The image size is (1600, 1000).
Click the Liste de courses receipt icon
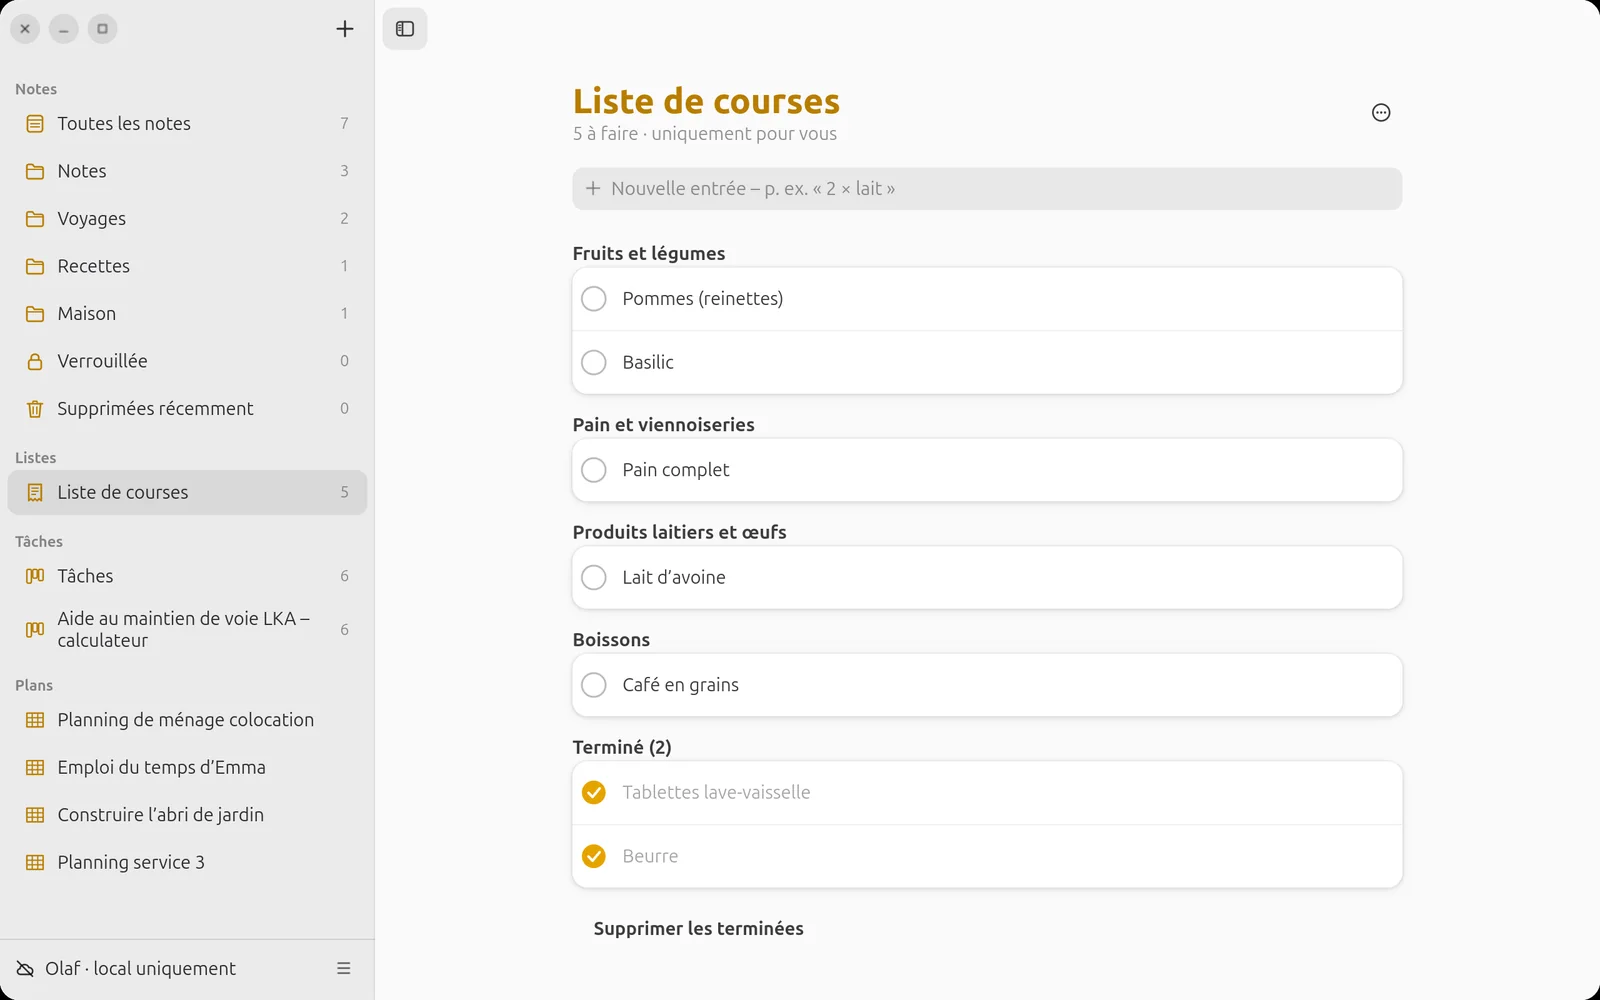click(35, 492)
